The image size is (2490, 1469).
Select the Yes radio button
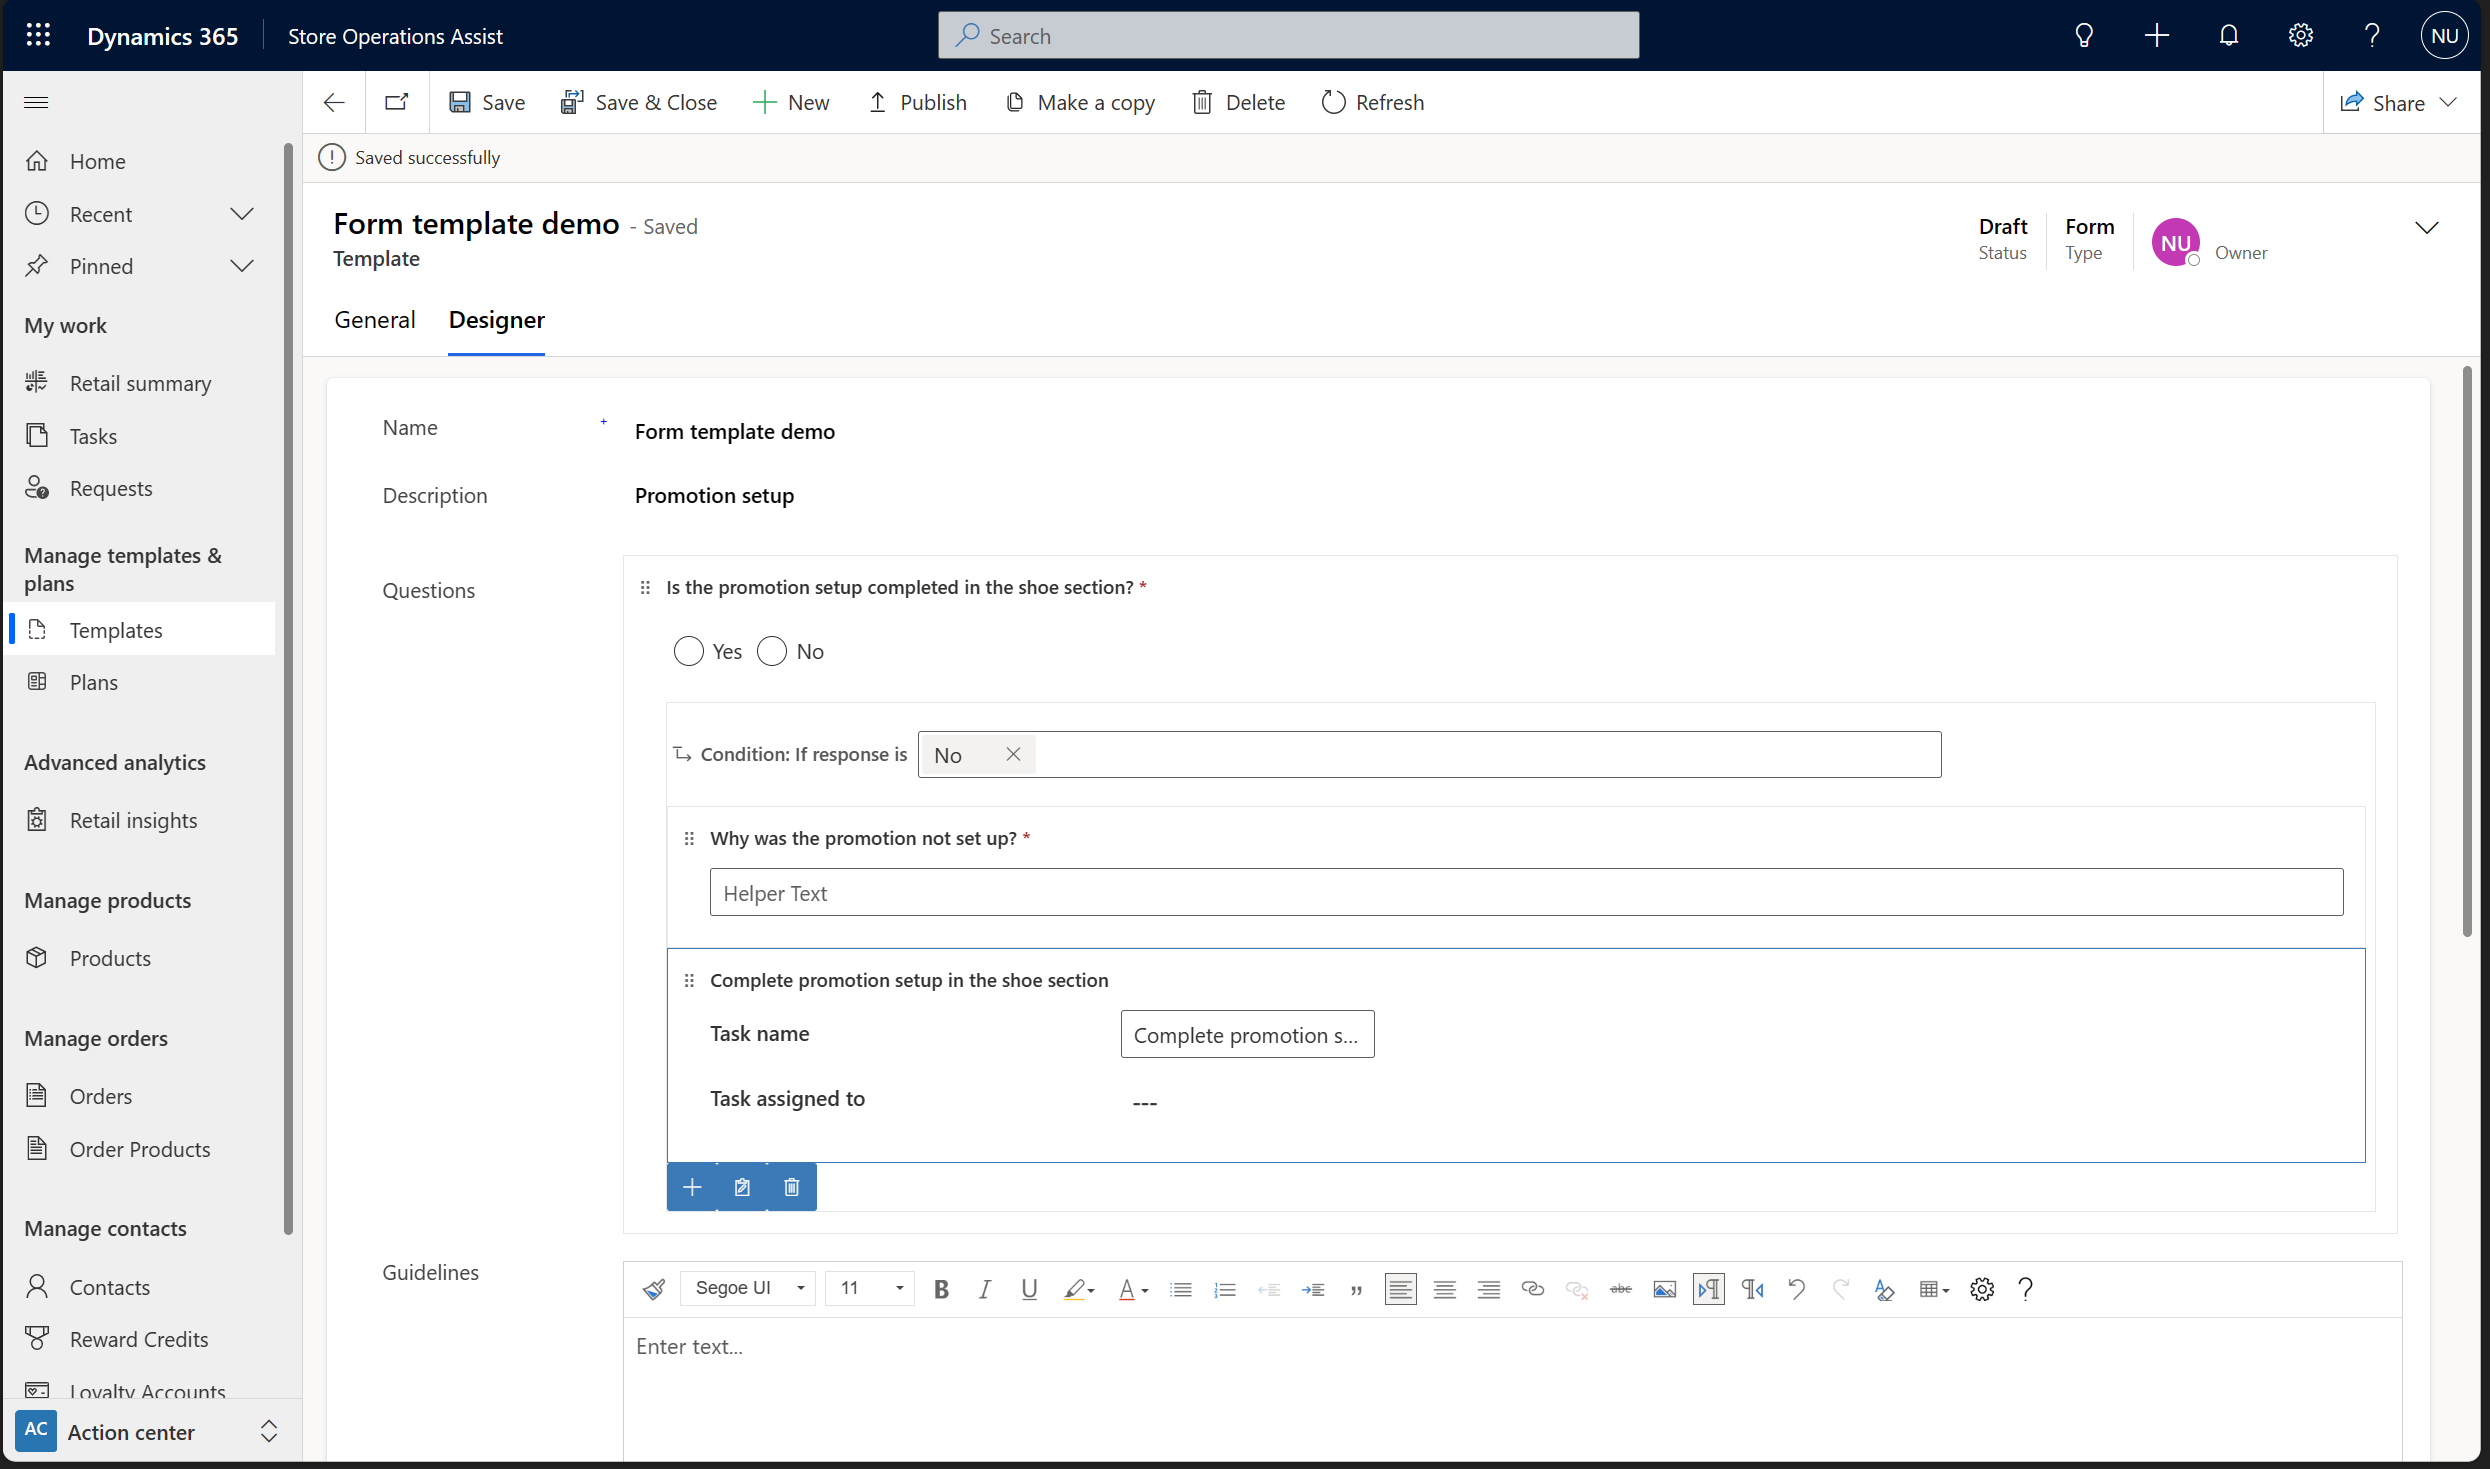coord(687,651)
